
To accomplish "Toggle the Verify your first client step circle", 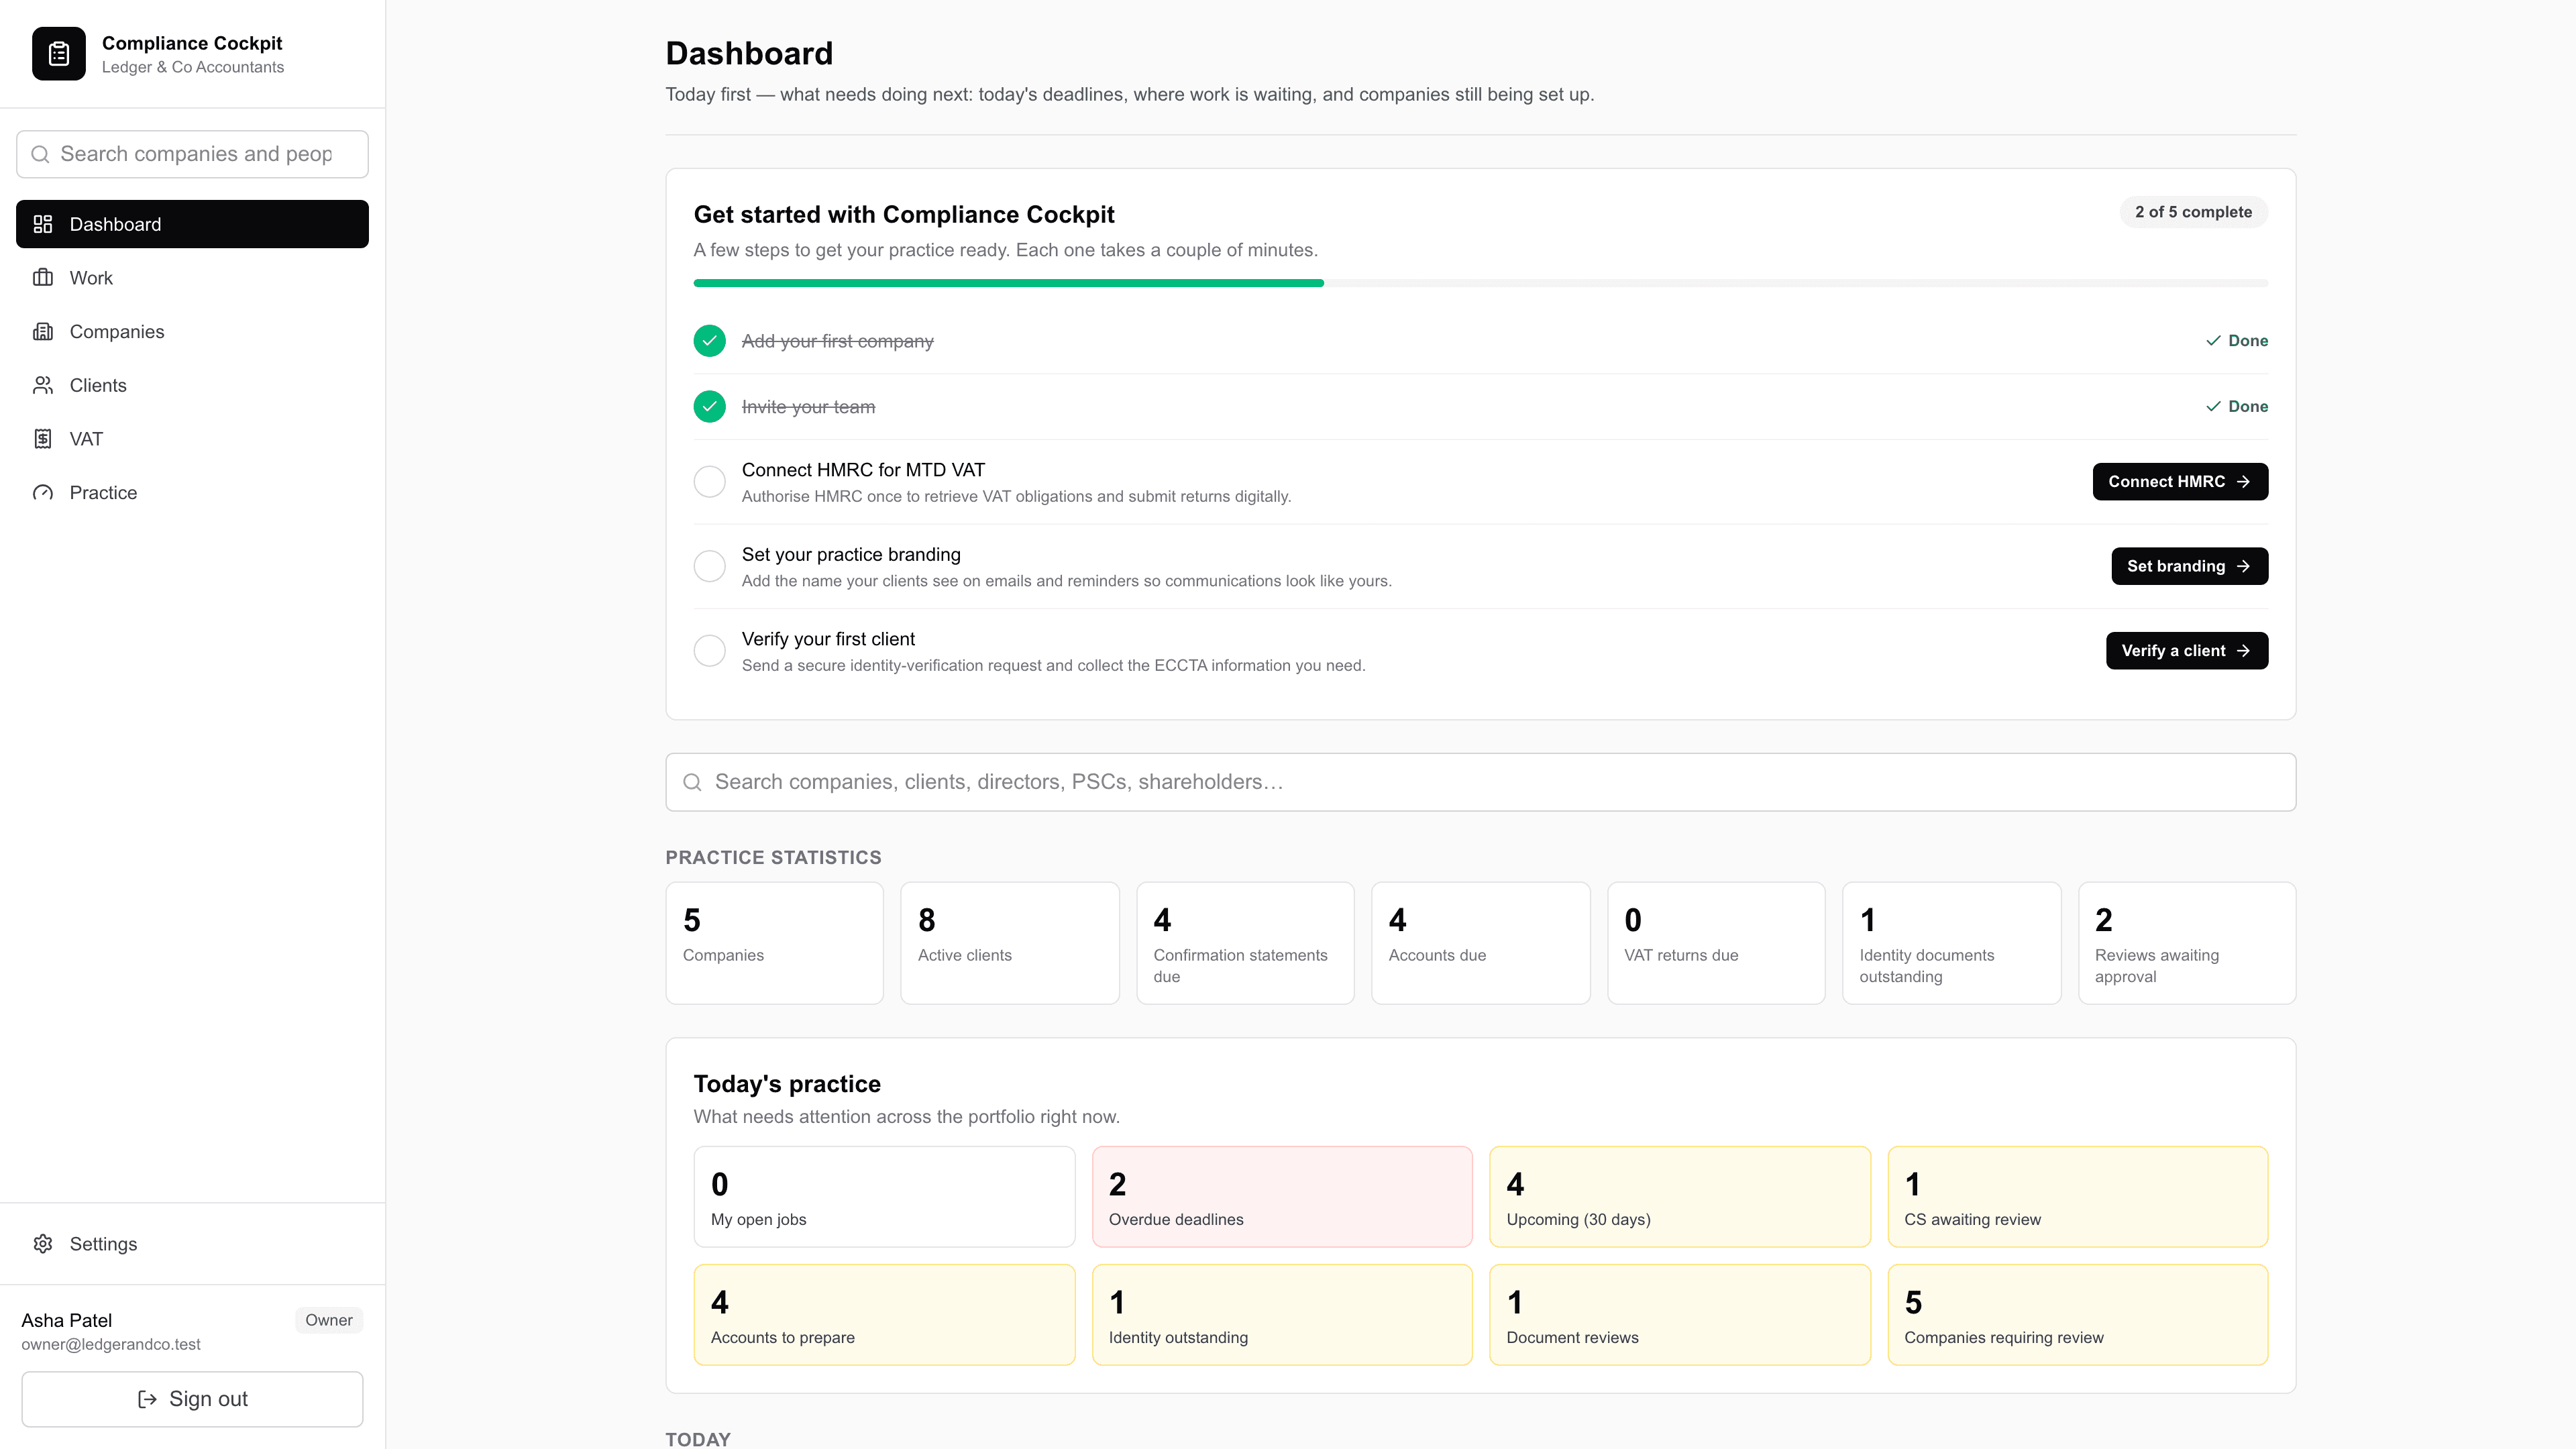I will [x=710, y=651].
